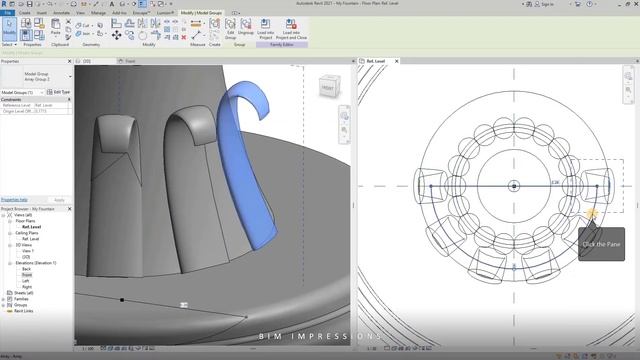Select Revit Links in Project Browser
The height and width of the screenshot is (360, 640).
[x=24, y=311]
